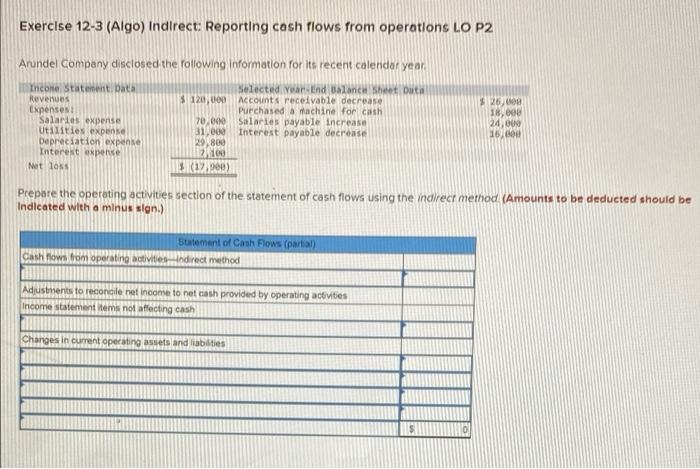Click the salaries expense value '70,000'

pyautogui.click(x=210, y=121)
